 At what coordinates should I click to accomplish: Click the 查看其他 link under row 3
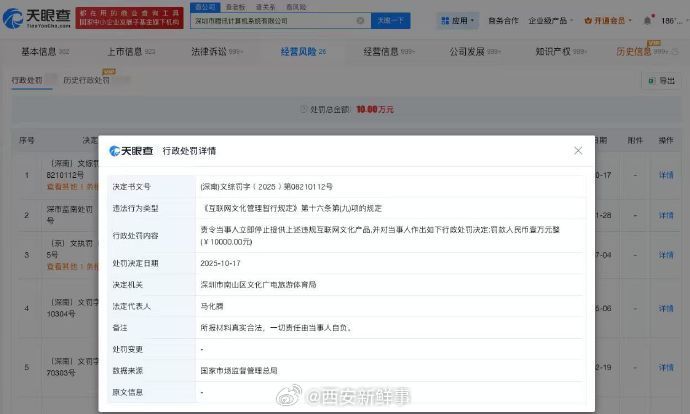(x=73, y=266)
